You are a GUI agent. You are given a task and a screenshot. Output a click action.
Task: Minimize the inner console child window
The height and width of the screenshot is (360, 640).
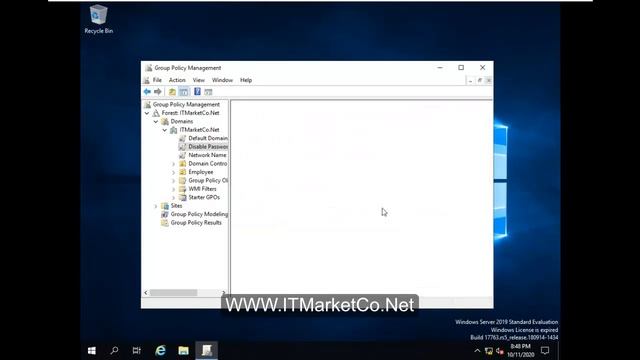click(x=471, y=80)
